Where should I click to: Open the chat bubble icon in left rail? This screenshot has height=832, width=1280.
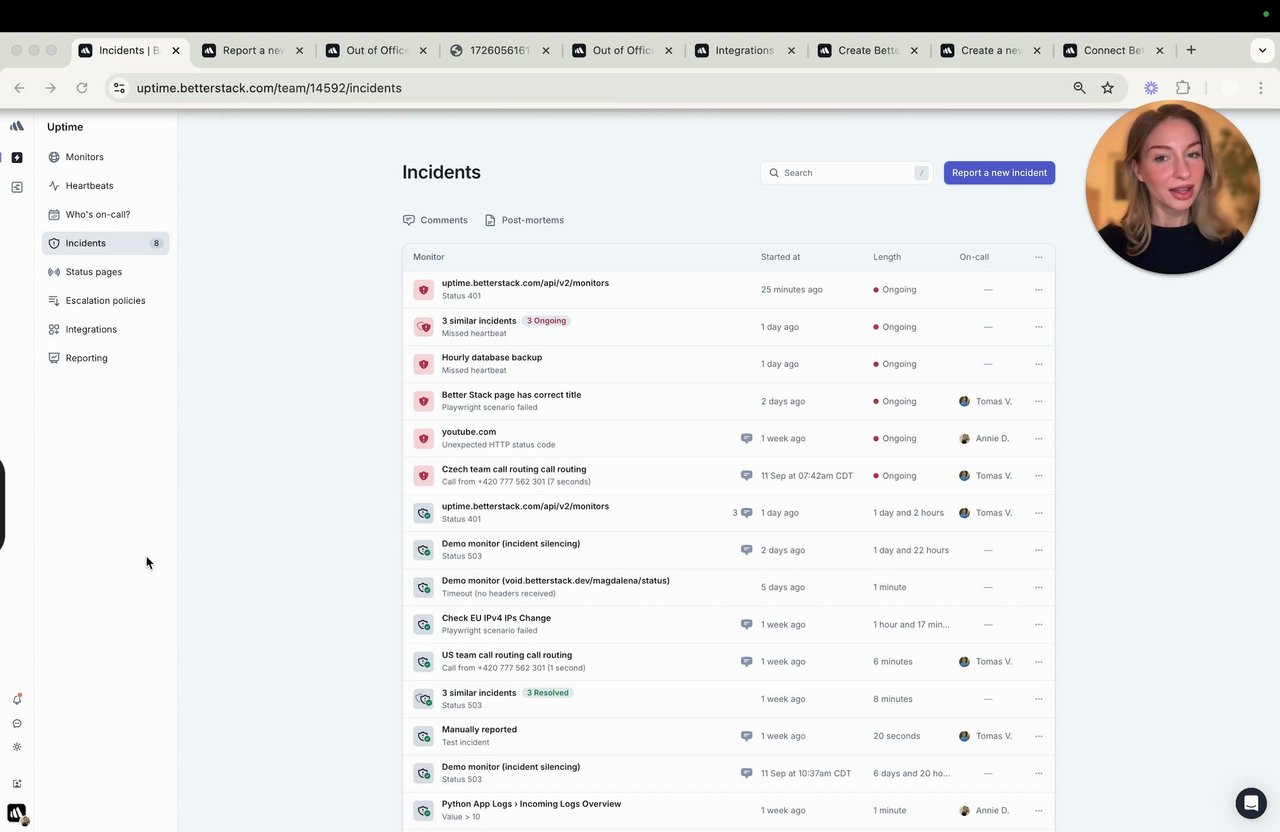[17, 723]
